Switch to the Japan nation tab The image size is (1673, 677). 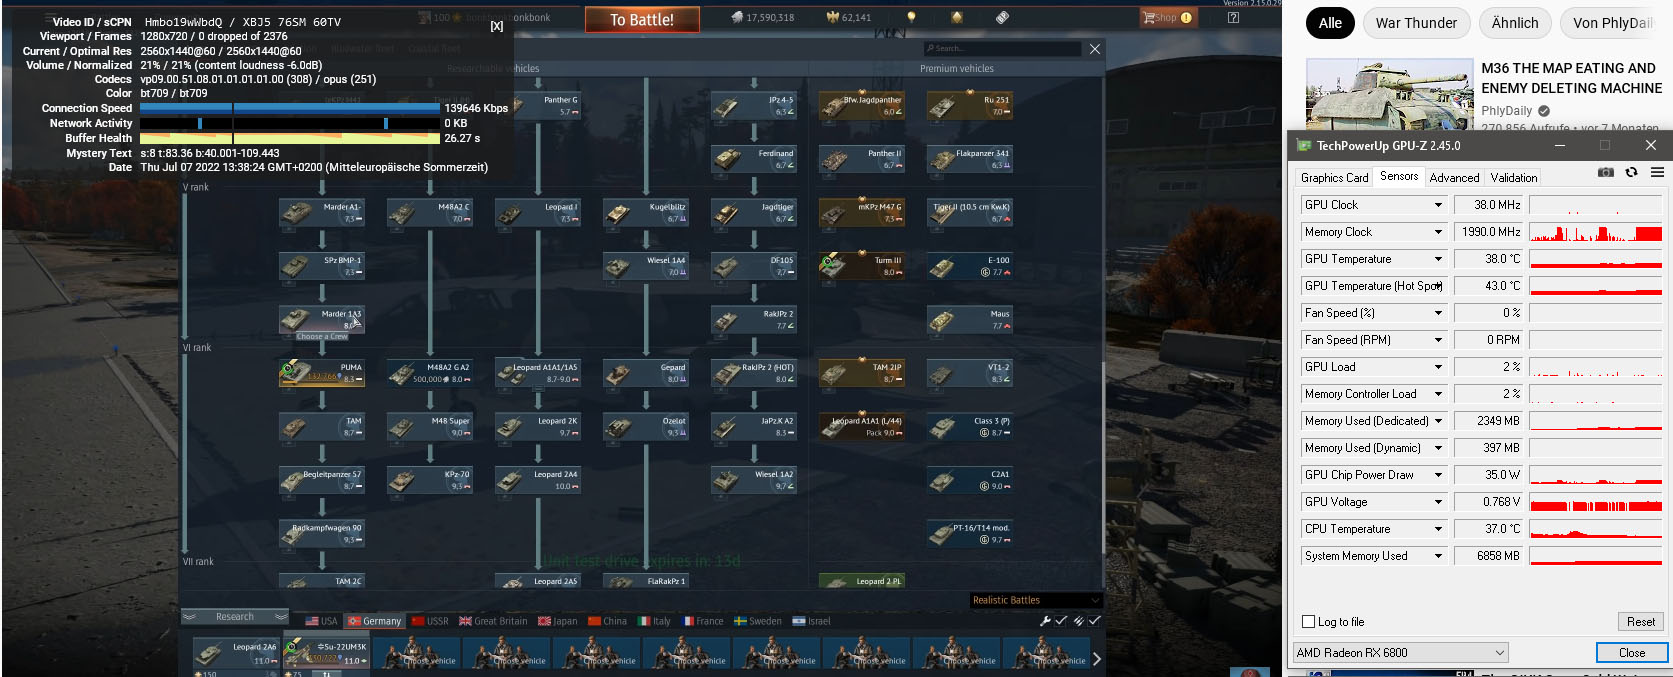tap(558, 621)
